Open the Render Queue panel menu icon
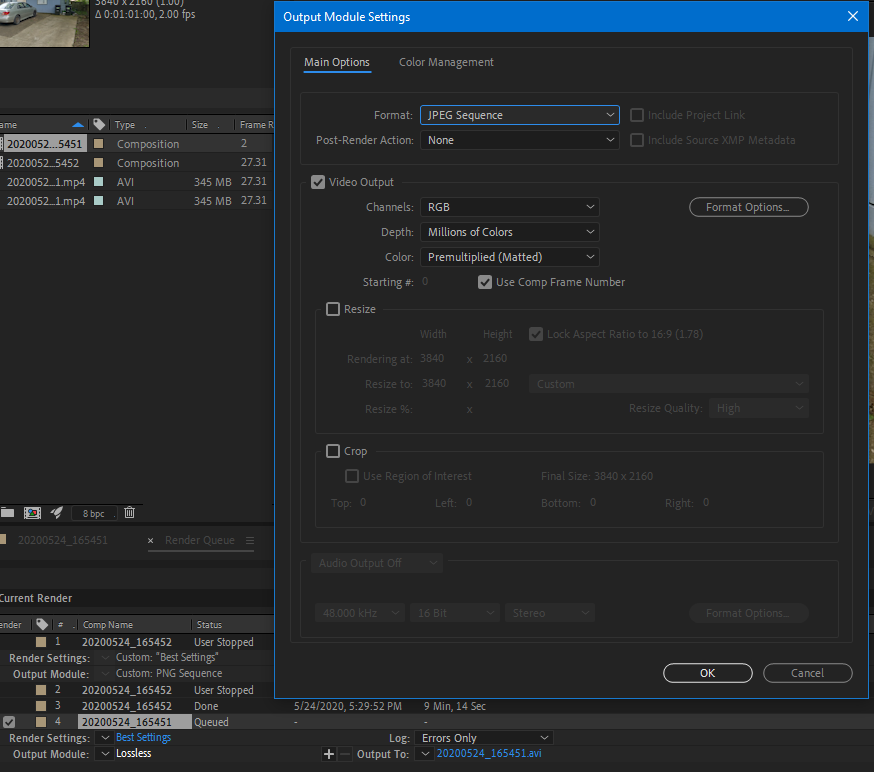Screen dimensions: 874x772 (250, 540)
